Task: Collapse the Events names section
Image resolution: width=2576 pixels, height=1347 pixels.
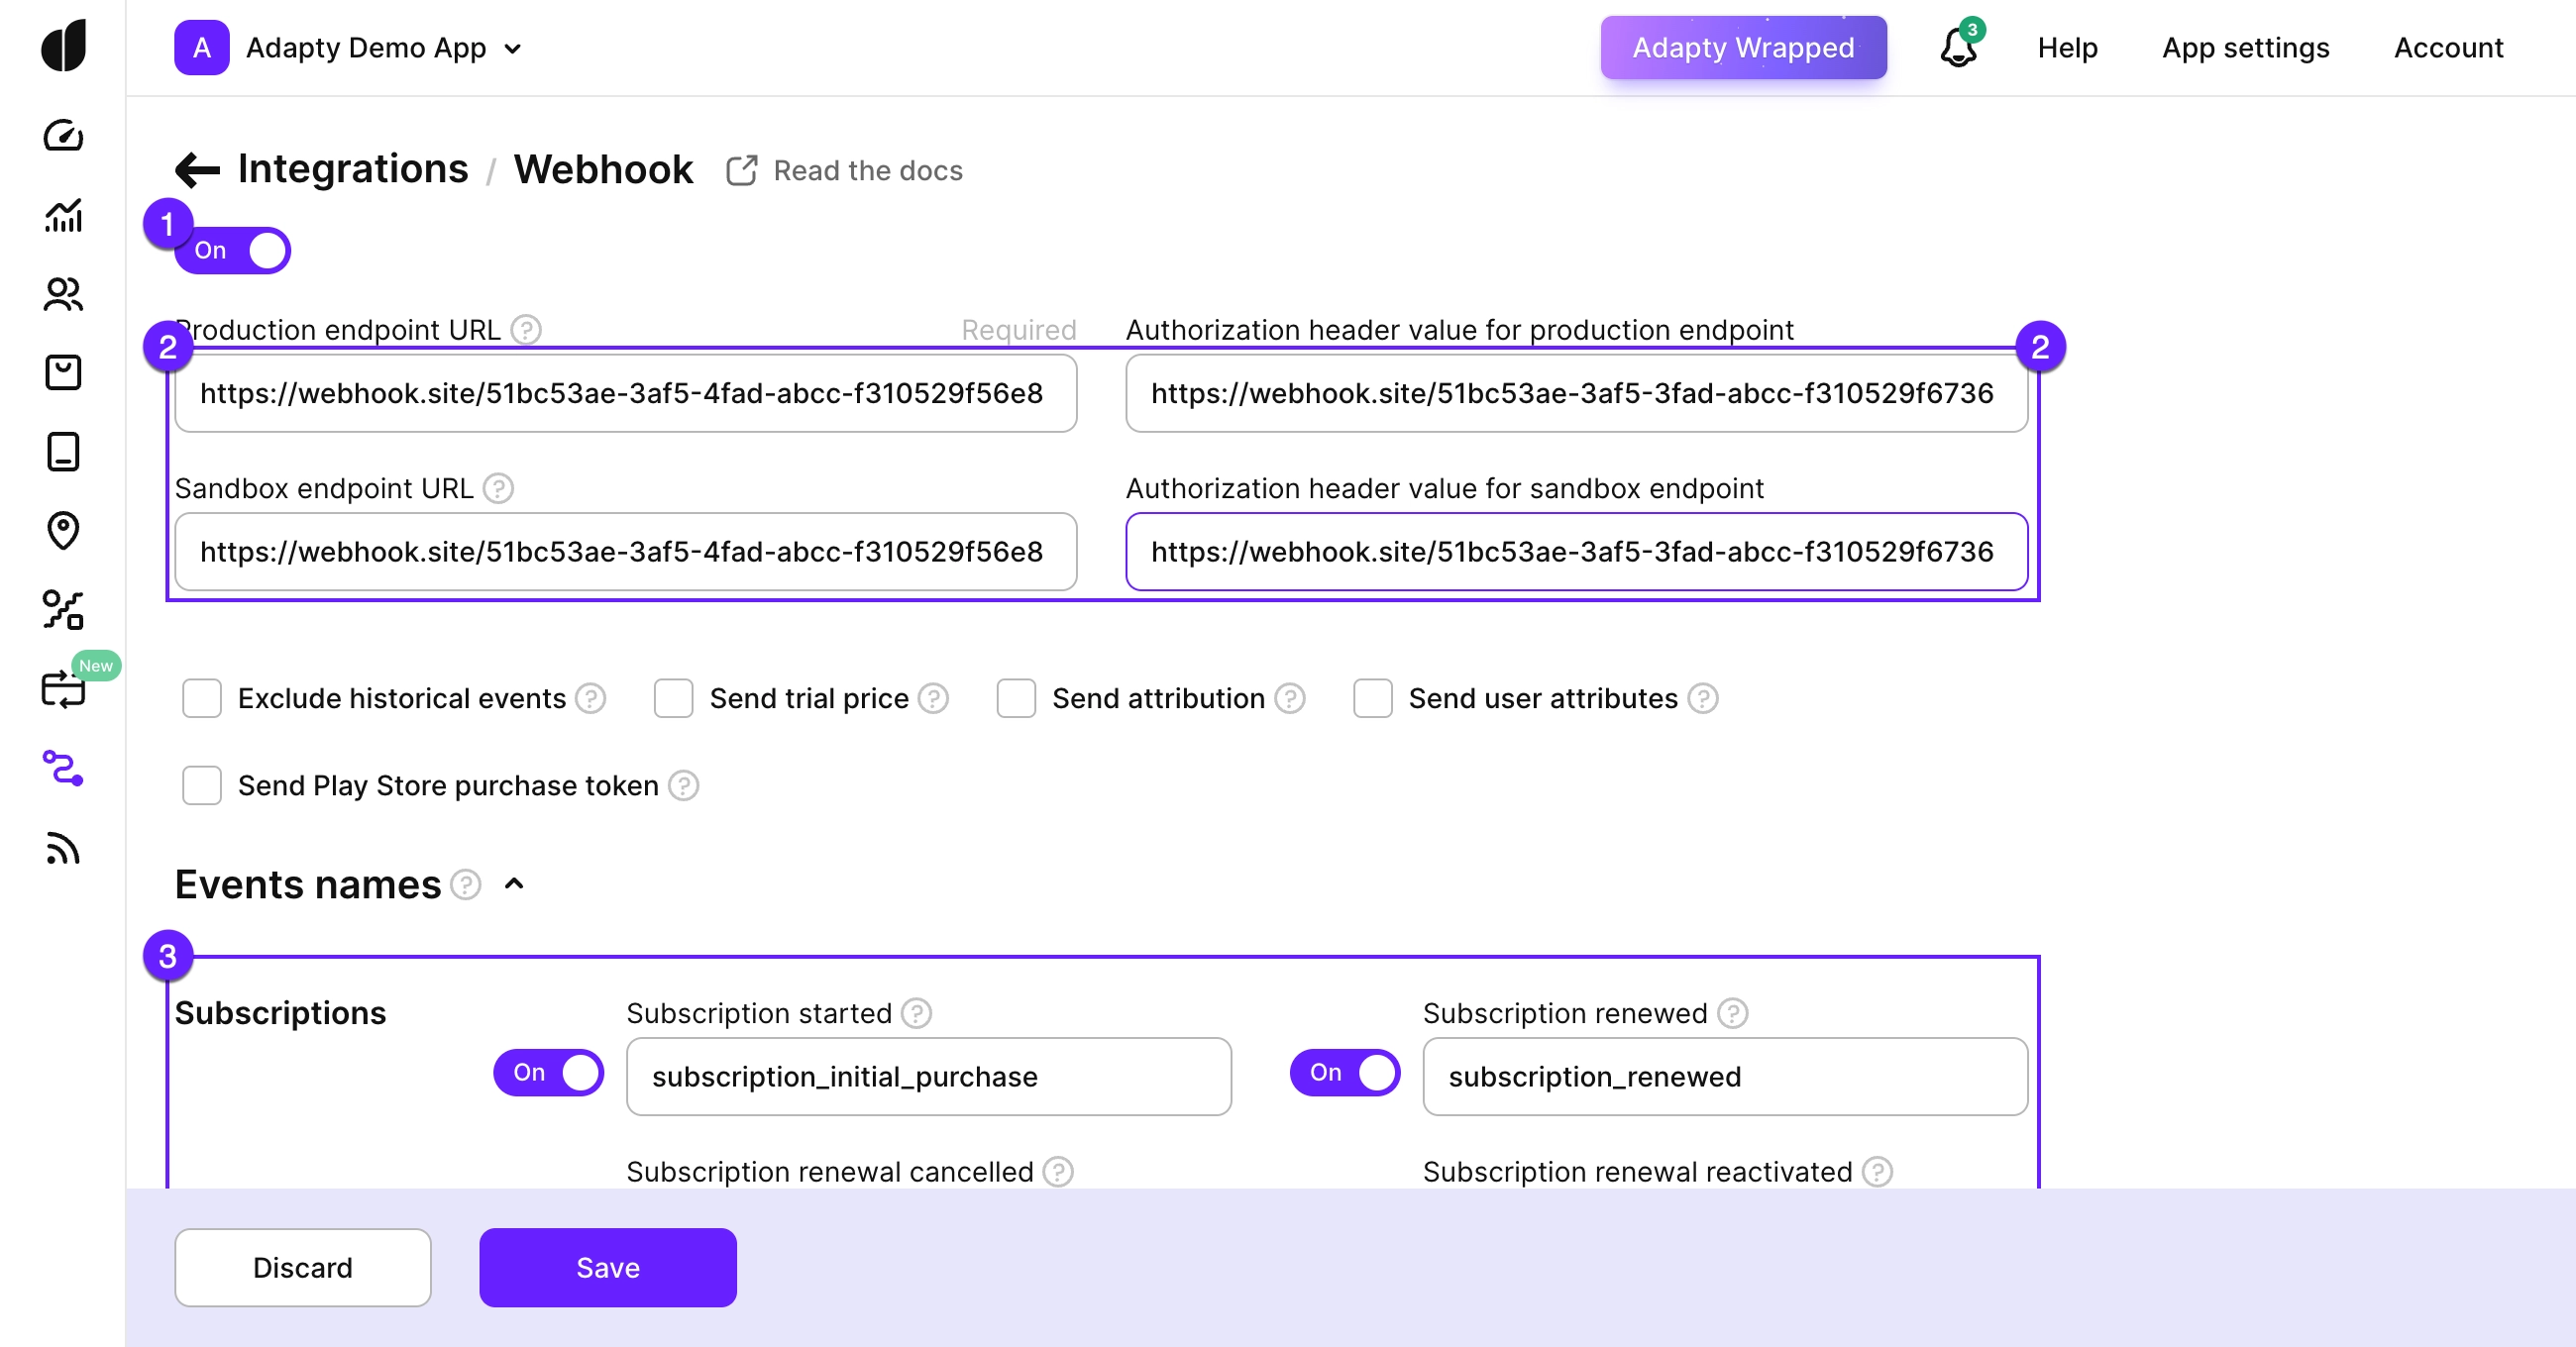Action: click(x=514, y=885)
